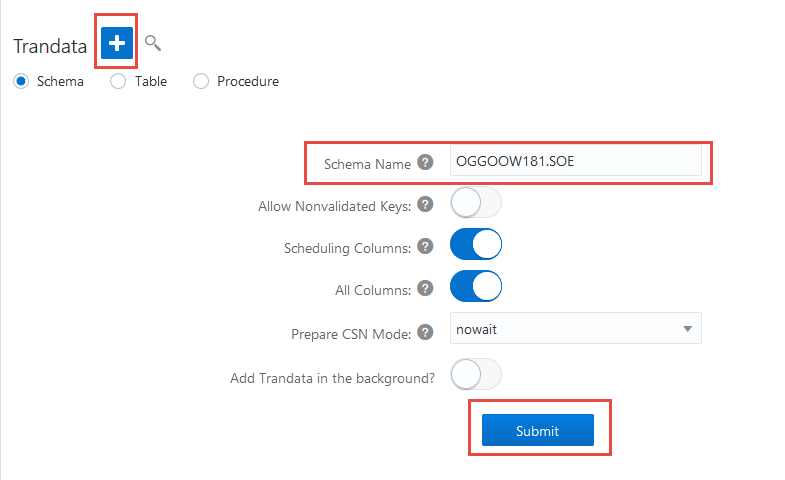The image size is (785, 480).
Task: View help tooltip for All Columns
Action: pos(425,288)
